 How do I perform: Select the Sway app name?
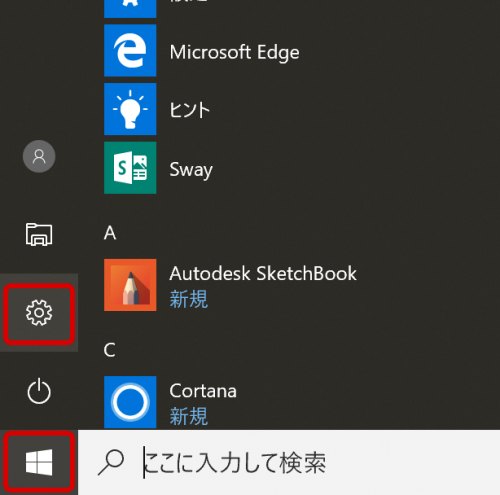coord(191,170)
